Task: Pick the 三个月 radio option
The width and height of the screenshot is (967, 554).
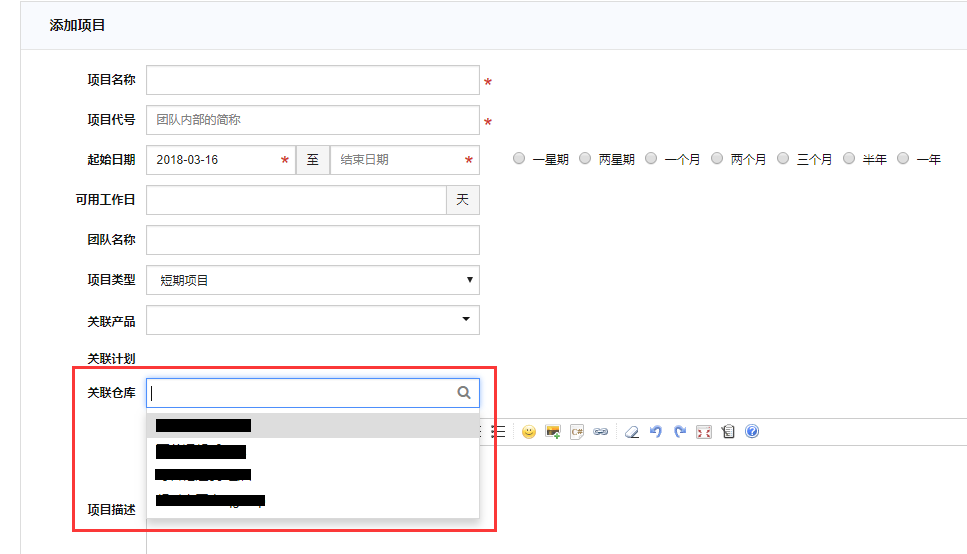Action: tap(783, 159)
